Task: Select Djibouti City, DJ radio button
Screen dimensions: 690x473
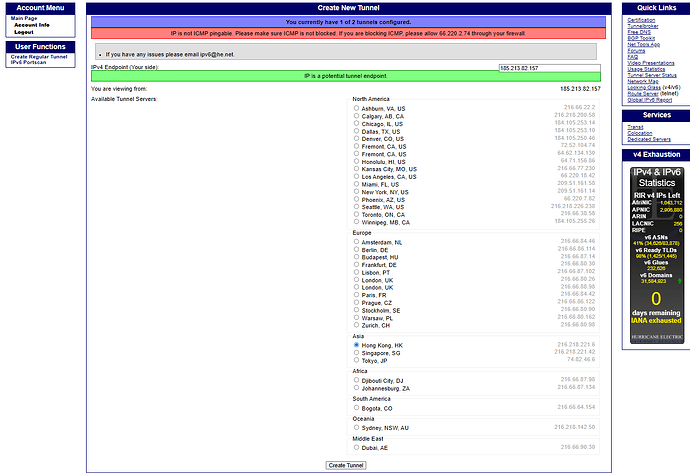Action: coord(356,380)
